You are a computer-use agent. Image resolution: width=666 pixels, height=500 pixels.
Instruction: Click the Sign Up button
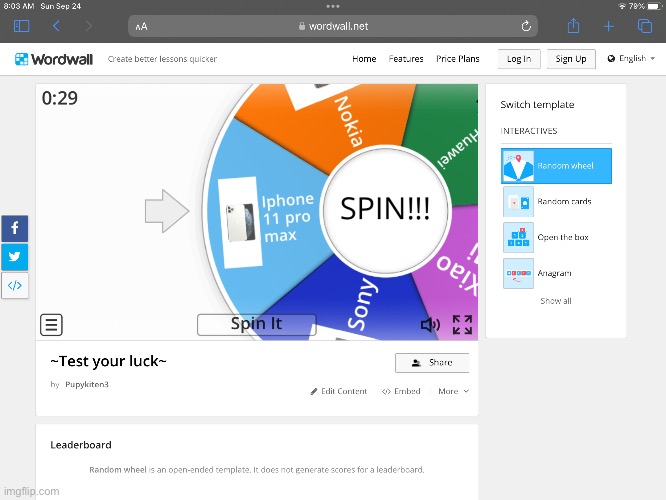[x=571, y=59]
